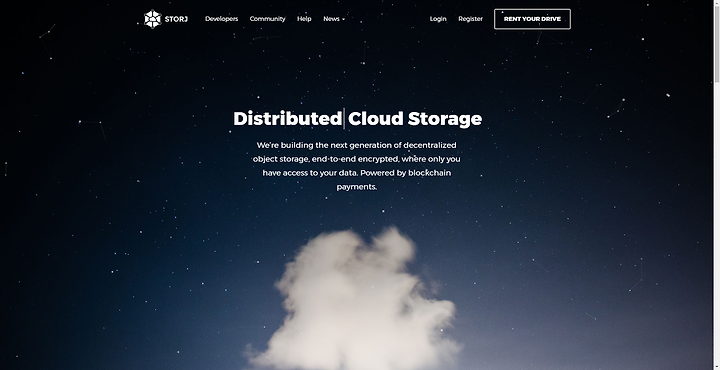Click the Login link
This screenshot has height=370, width=720.
click(438, 19)
